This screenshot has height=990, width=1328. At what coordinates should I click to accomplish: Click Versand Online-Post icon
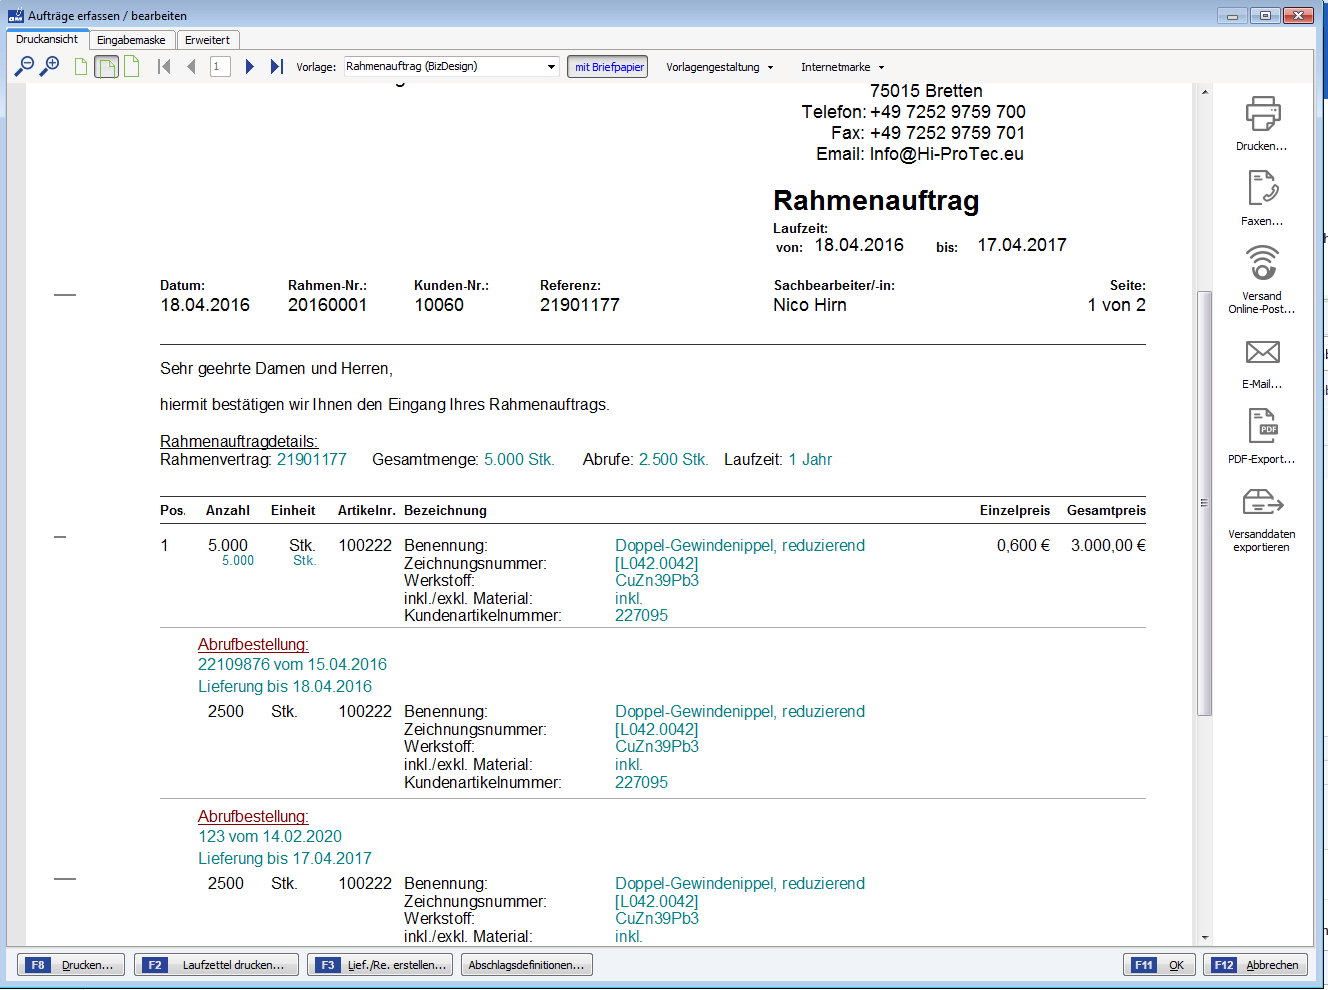pos(1262,263)
